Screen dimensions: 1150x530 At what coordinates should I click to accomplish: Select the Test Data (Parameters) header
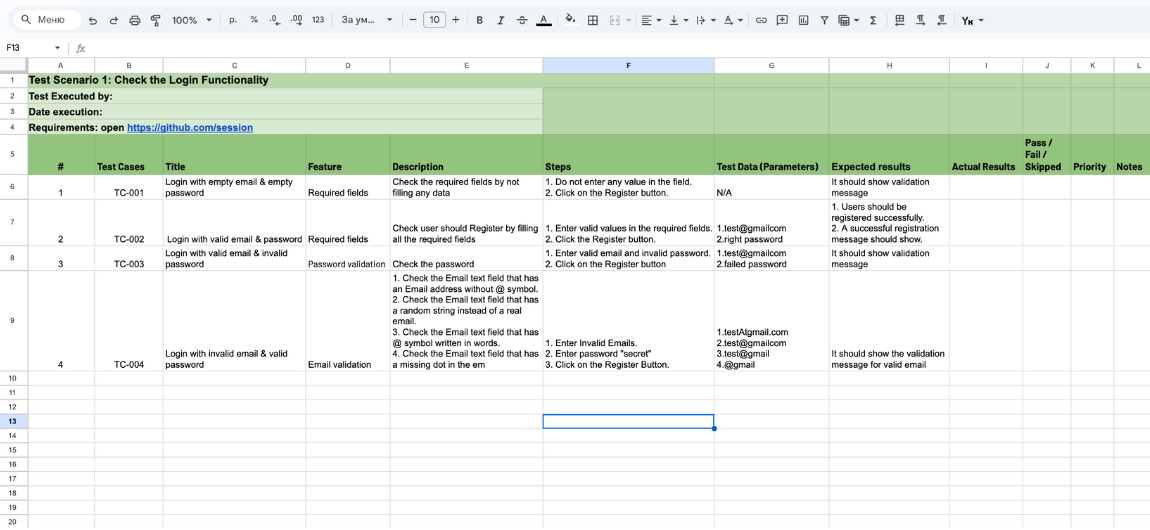pos(772,154)
